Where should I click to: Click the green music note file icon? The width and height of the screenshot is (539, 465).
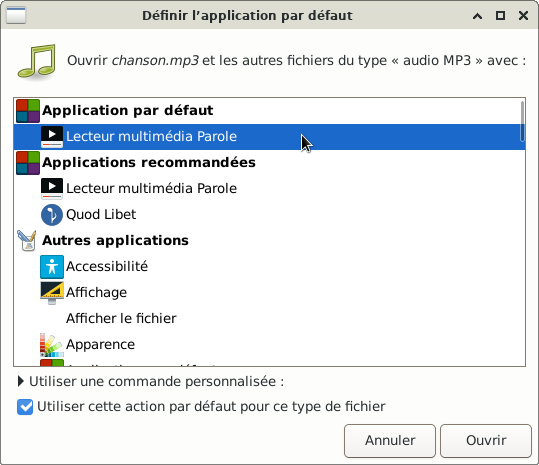37,61
